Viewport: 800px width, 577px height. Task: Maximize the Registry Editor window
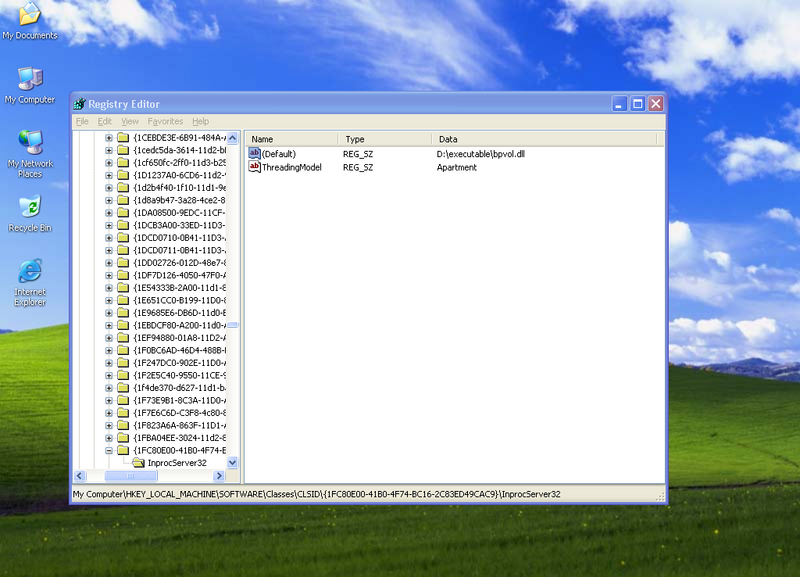[638, 104]
